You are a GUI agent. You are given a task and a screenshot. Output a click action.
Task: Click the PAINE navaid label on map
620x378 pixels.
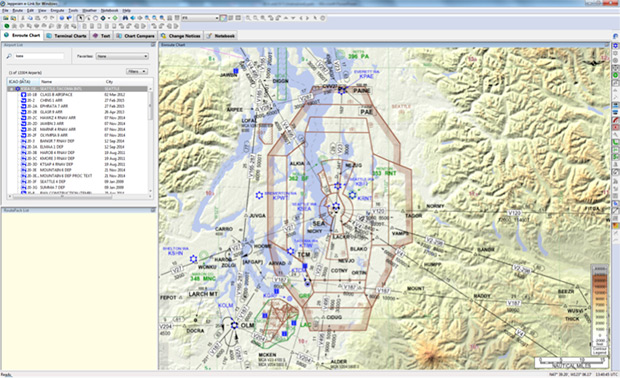click(x=361, y=91)
